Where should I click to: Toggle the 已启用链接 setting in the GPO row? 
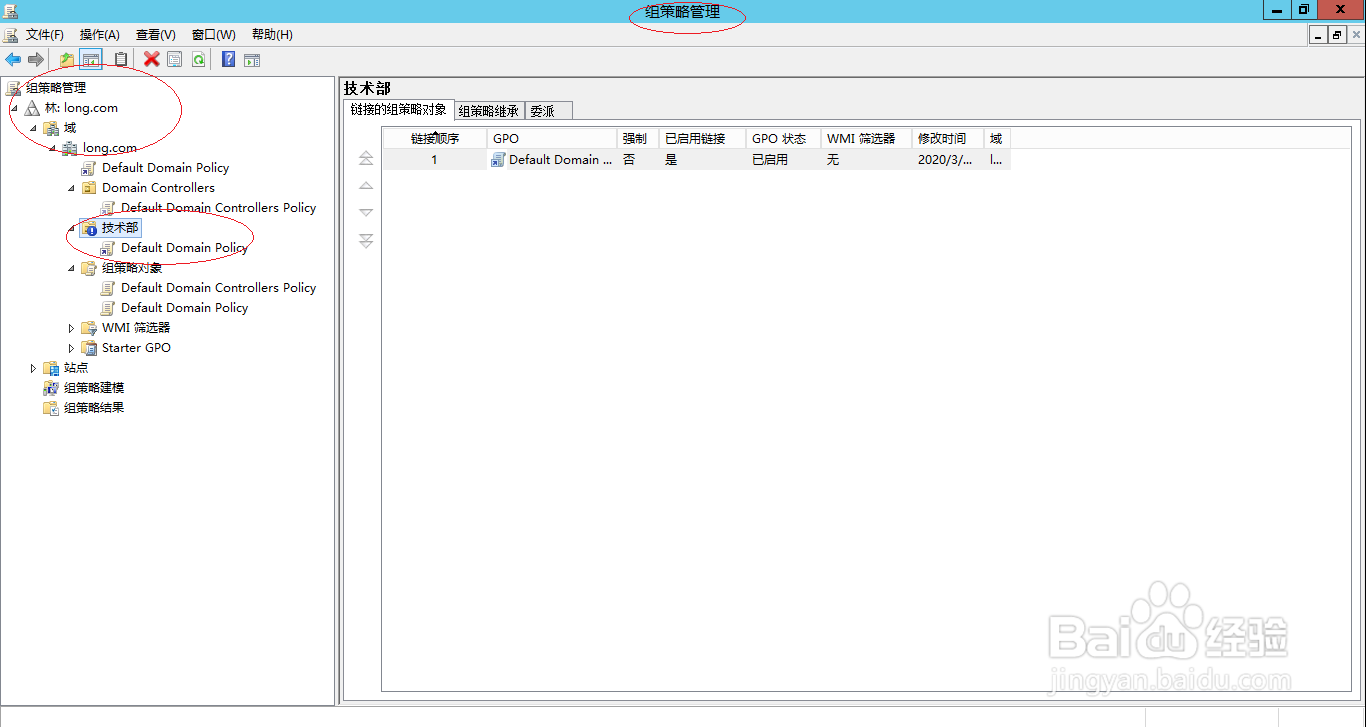[670, 159]
